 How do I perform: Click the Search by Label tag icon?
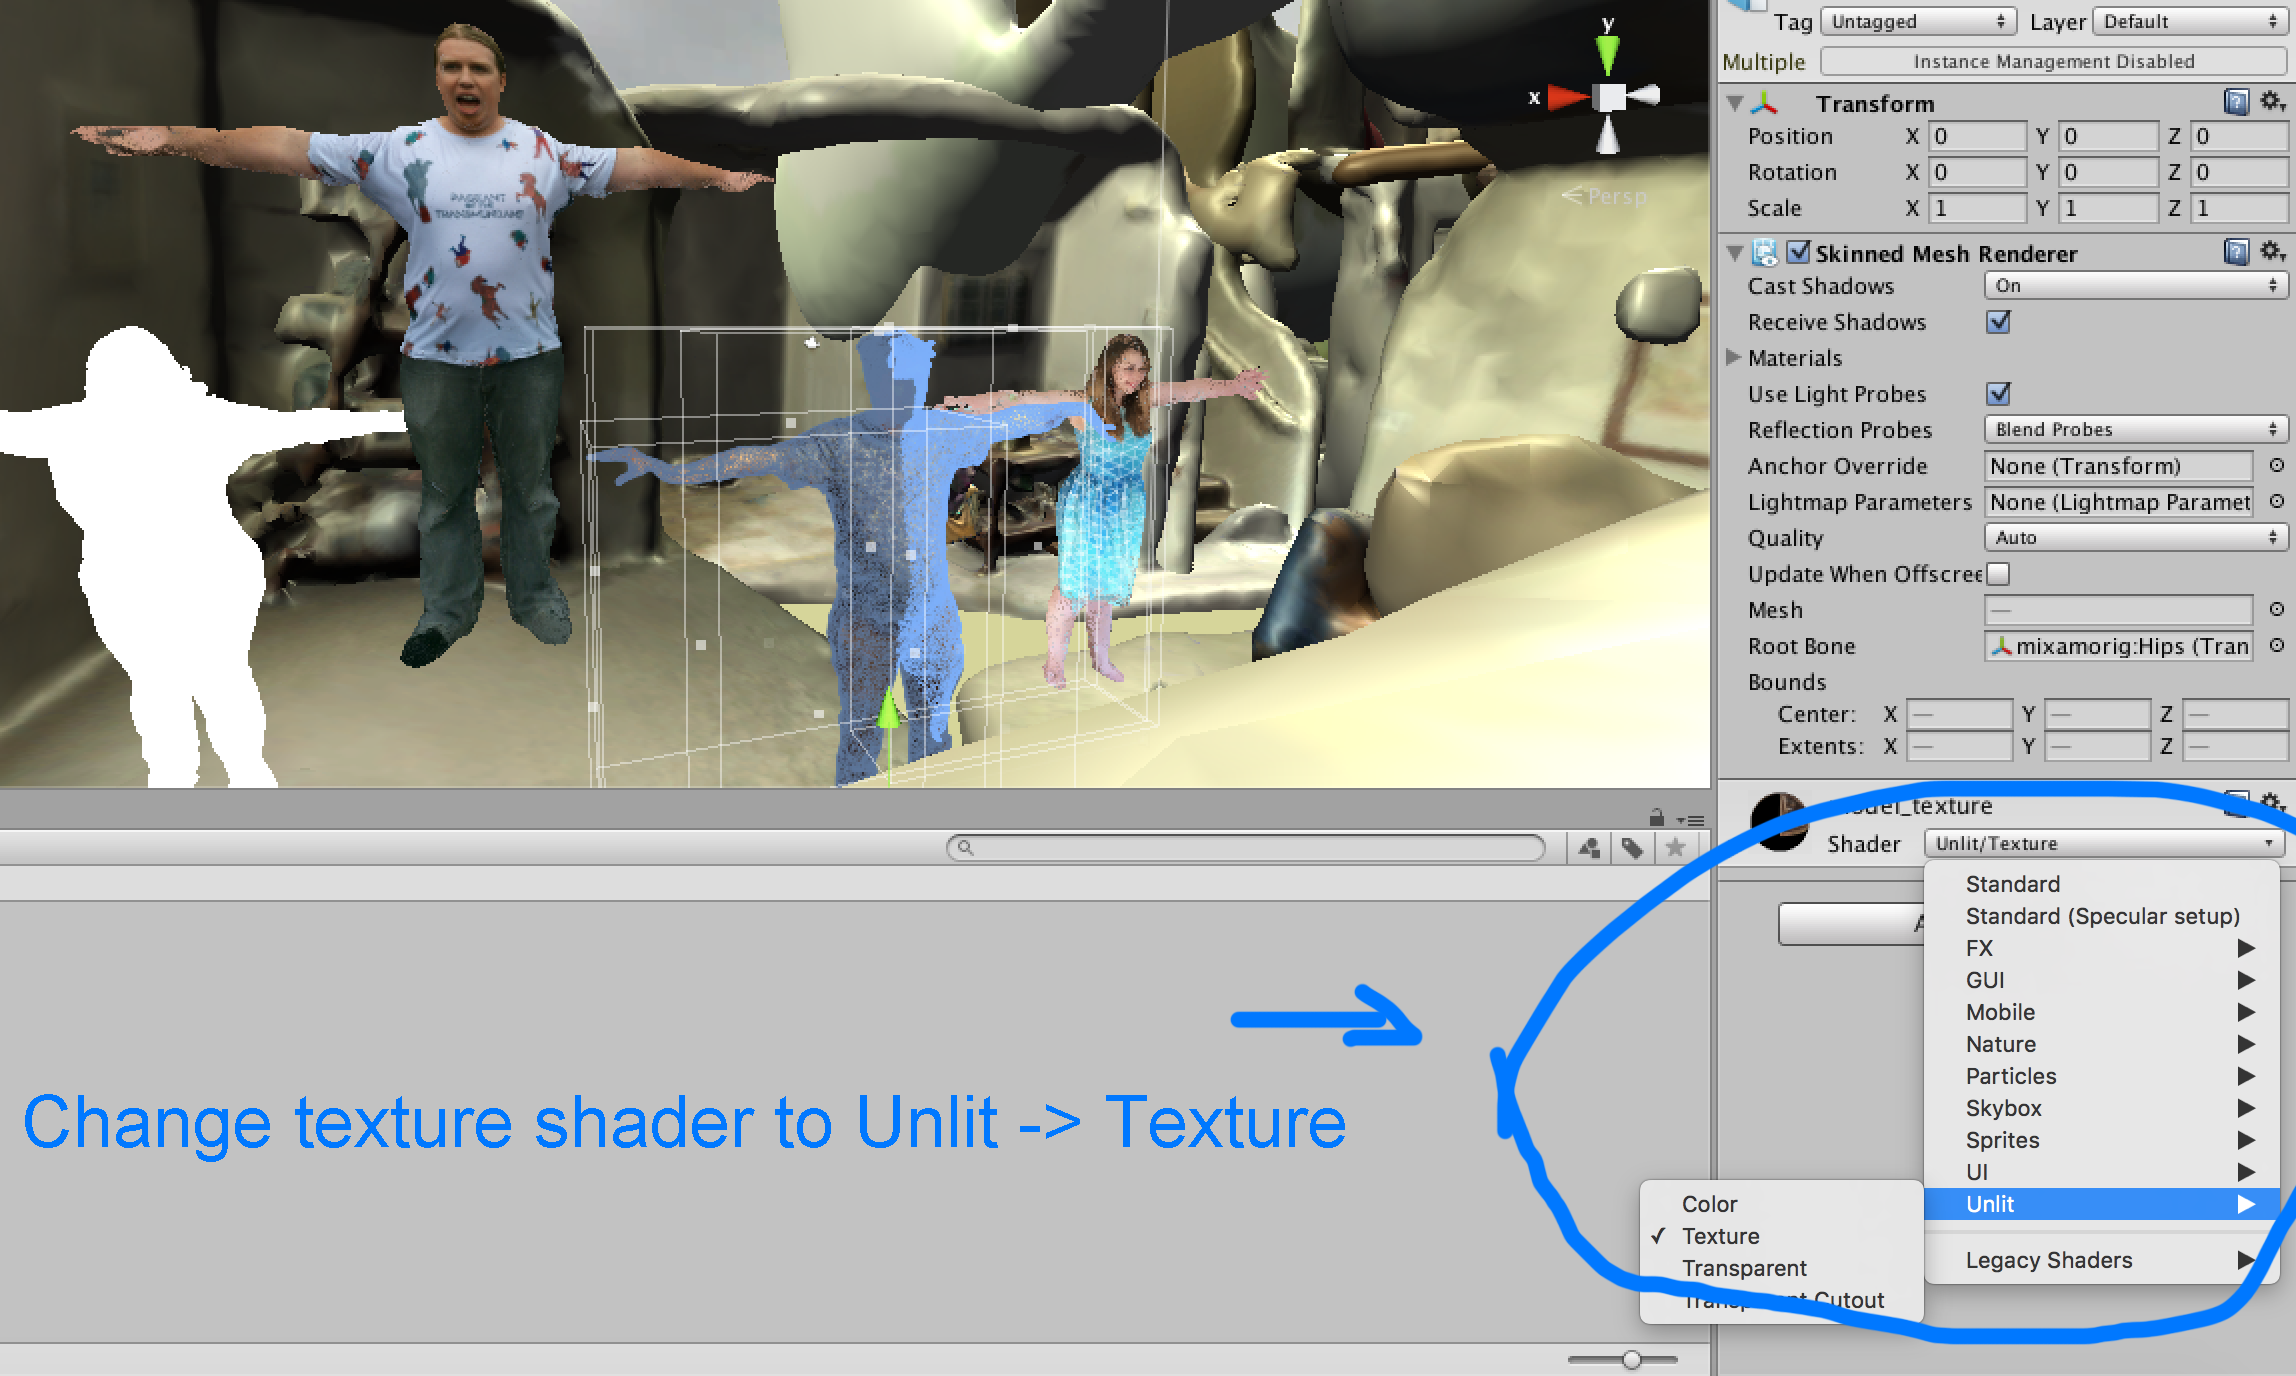tap(1632, 849)
